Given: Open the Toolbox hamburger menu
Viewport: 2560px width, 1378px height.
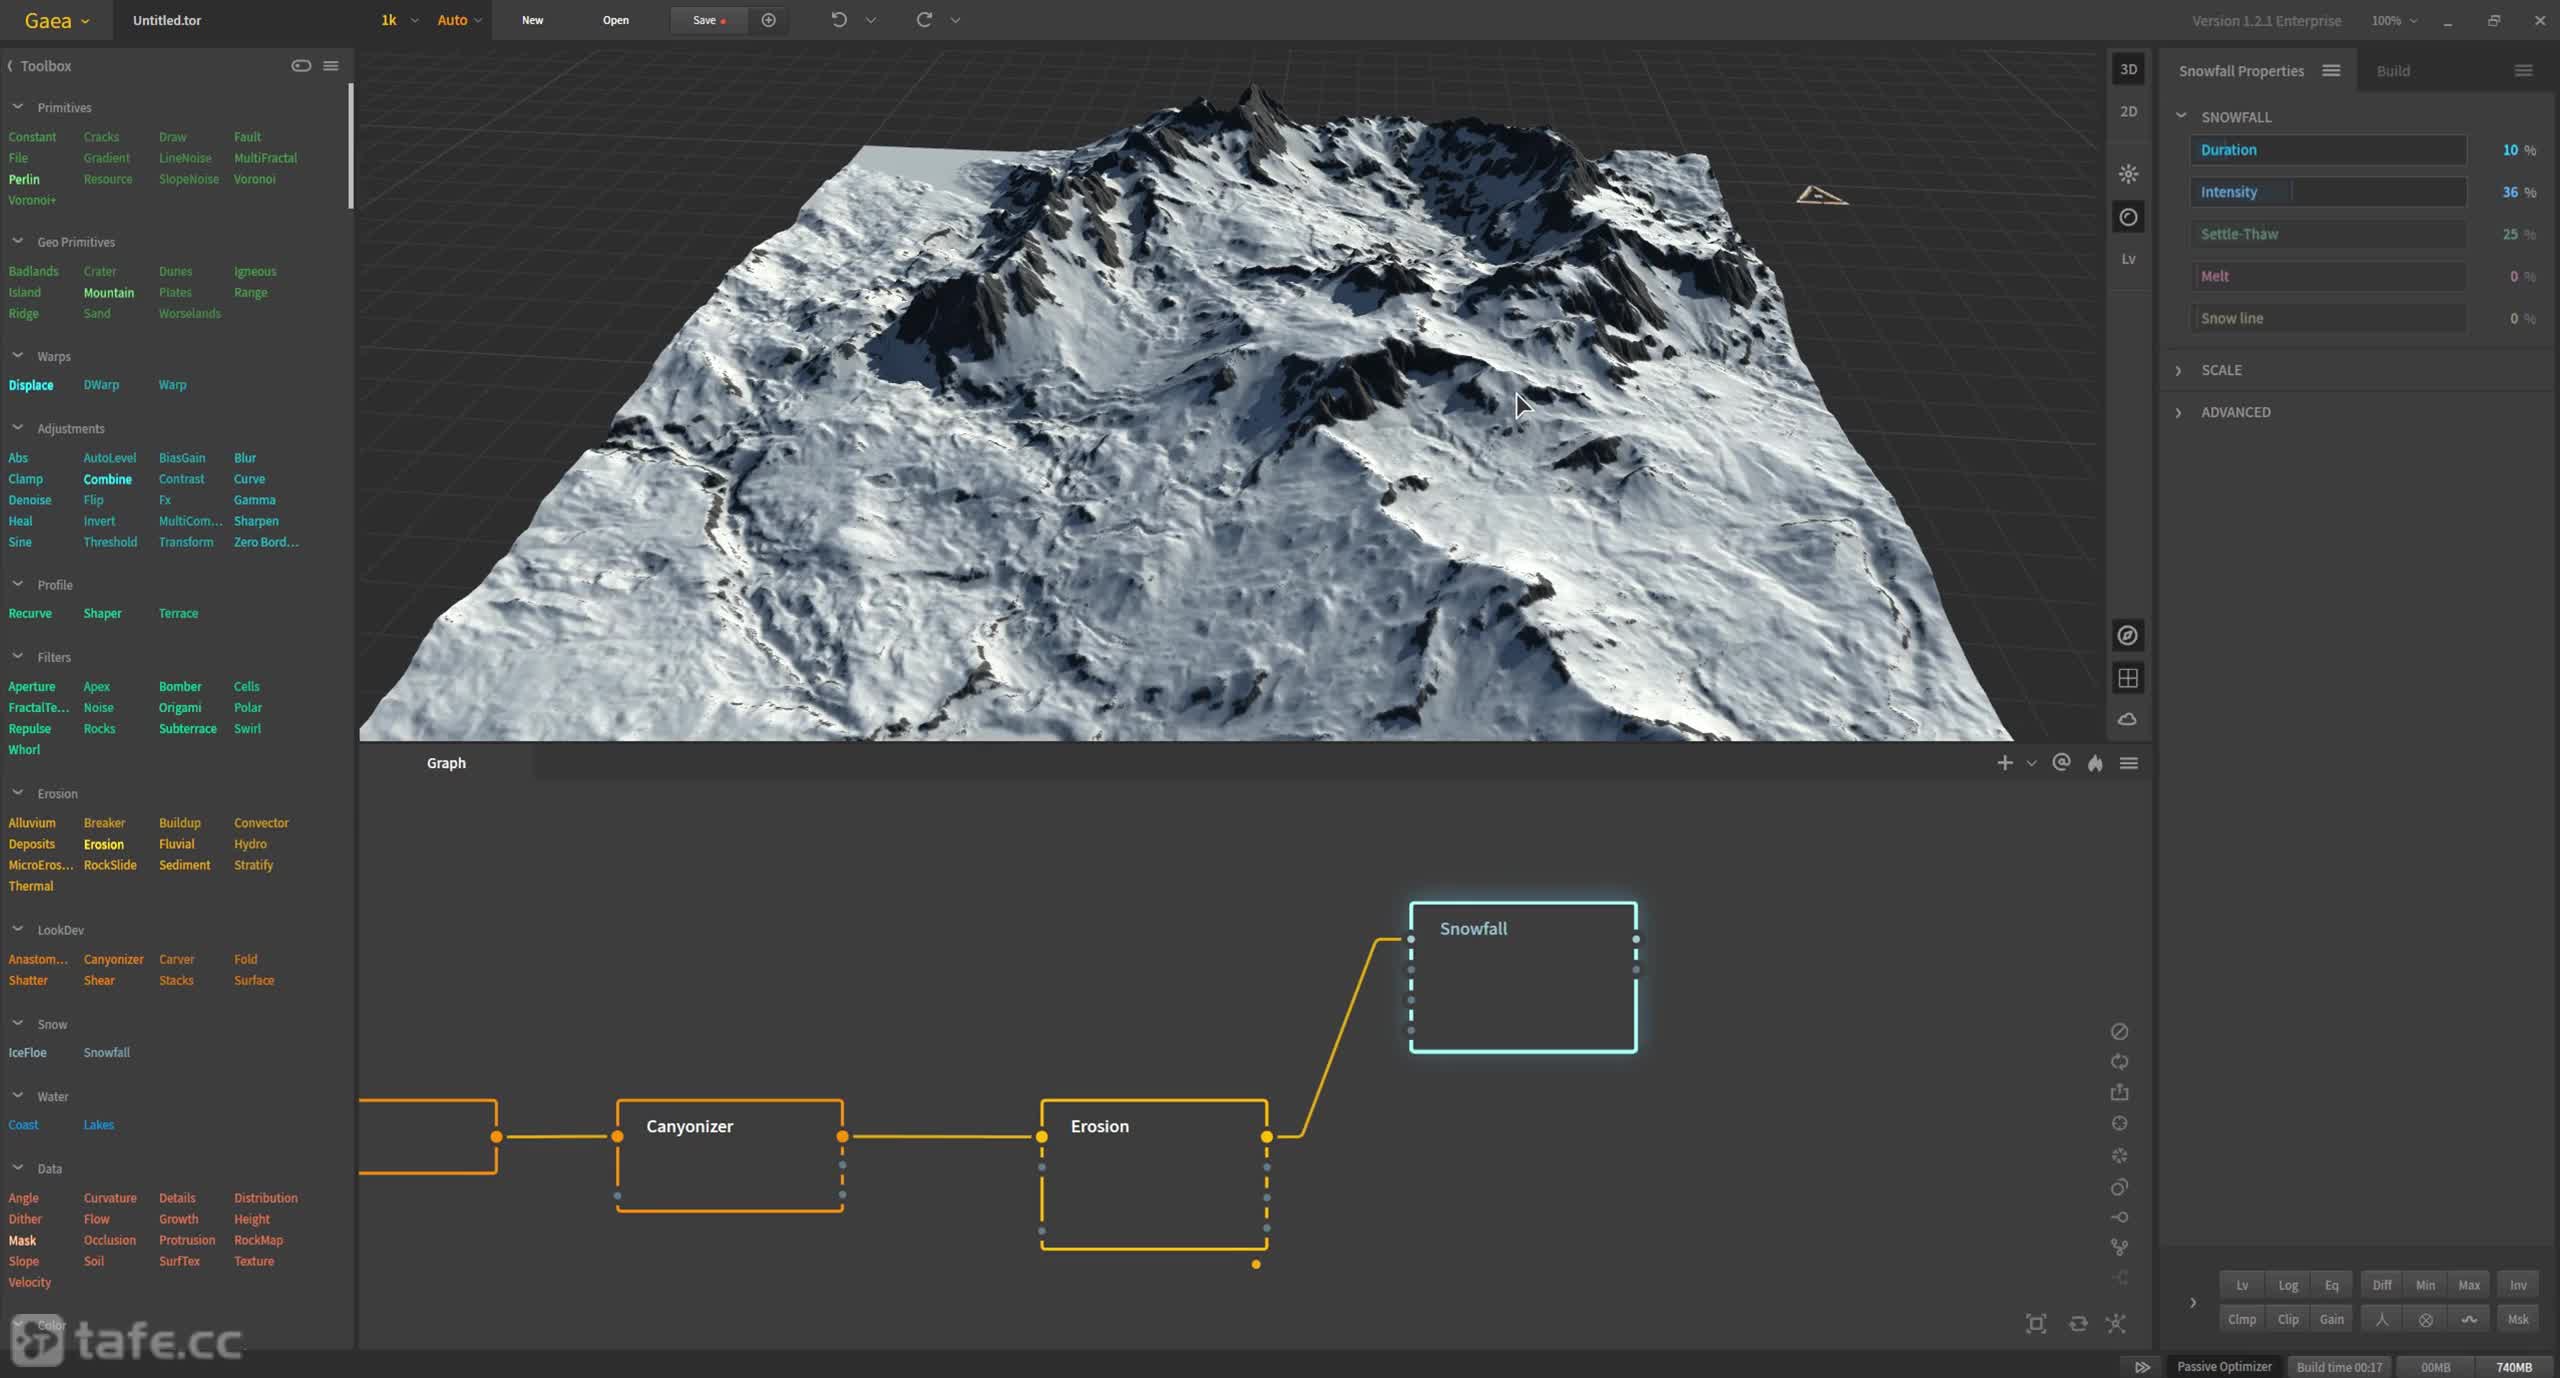Looking at the screenshot, I should [x=331, y=66].
